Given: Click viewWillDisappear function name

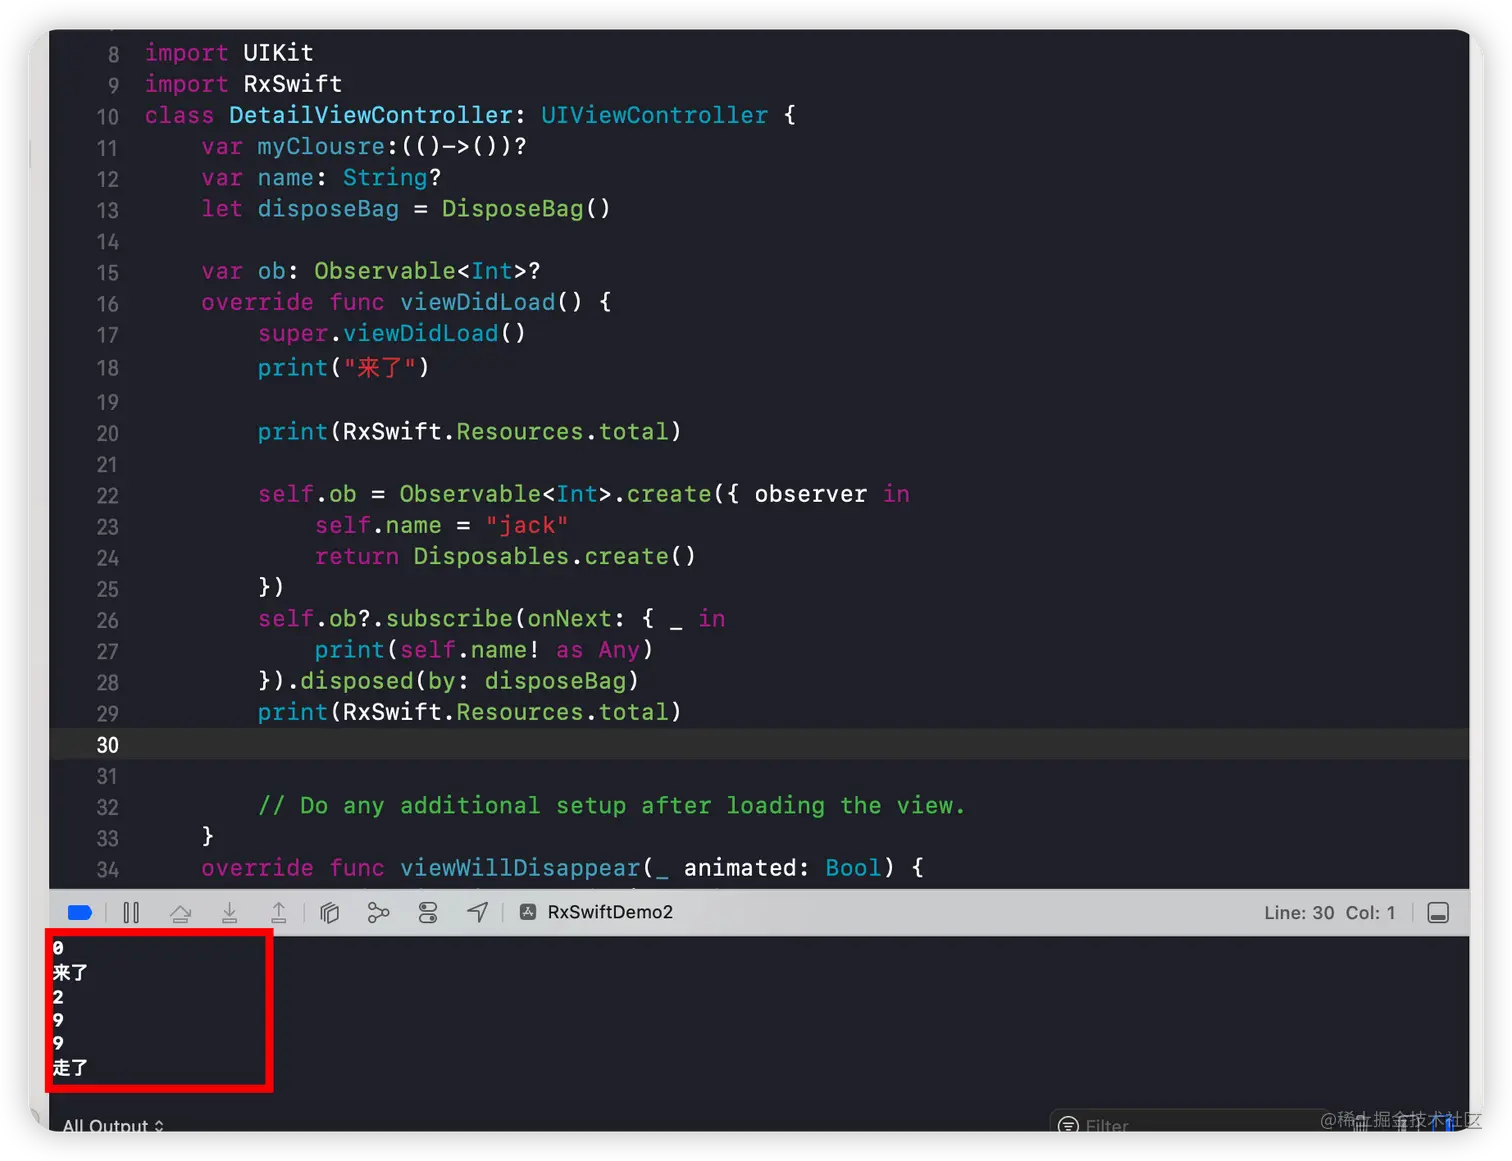Looking at the screenshot, I should [x=520, y=868].
